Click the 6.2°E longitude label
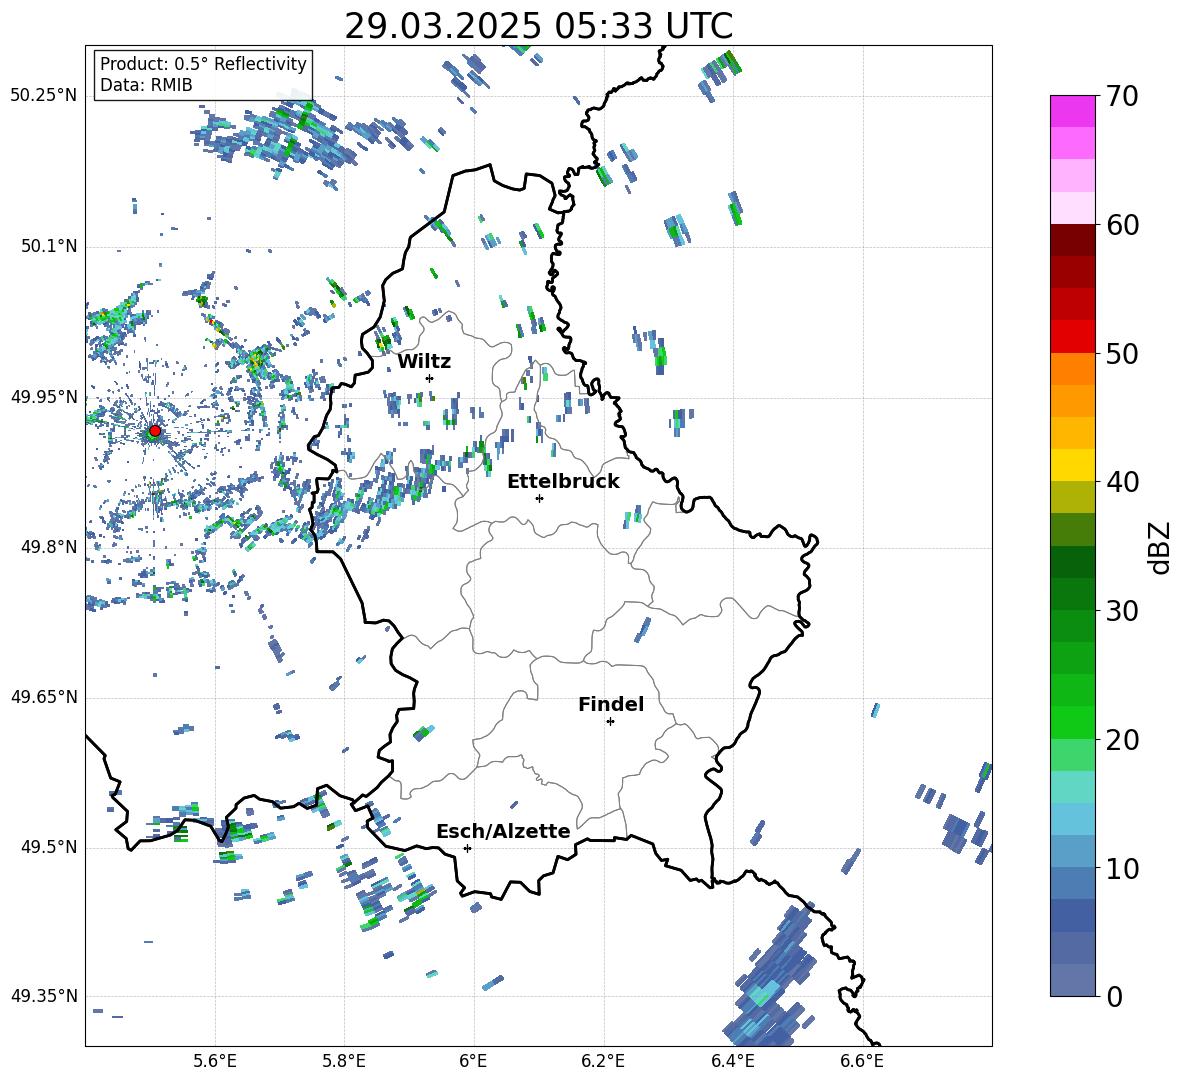This screenshot has width=1184, height=1081. pos(603,1061)
